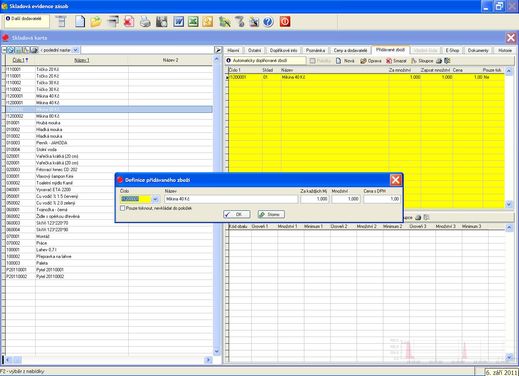Click print icon next to Sloupce
The width and height of the screenshot is (519, 376).
(439, 61)
